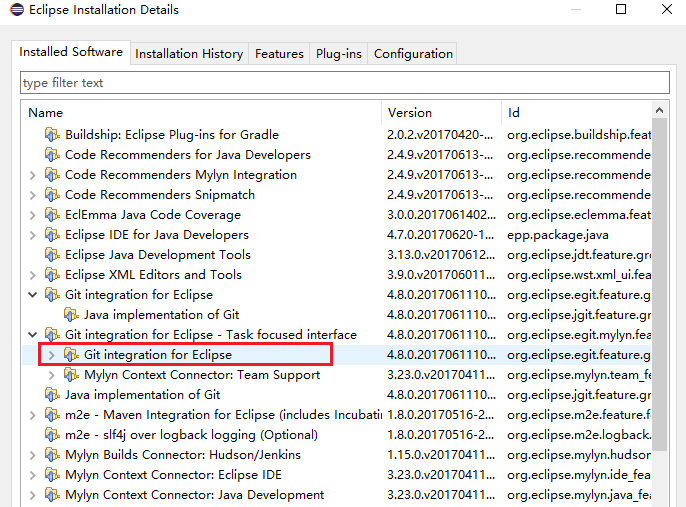Click the Buildship Gradle plug-in feature icon
This screenshot has width=686, height=507.
52,135
